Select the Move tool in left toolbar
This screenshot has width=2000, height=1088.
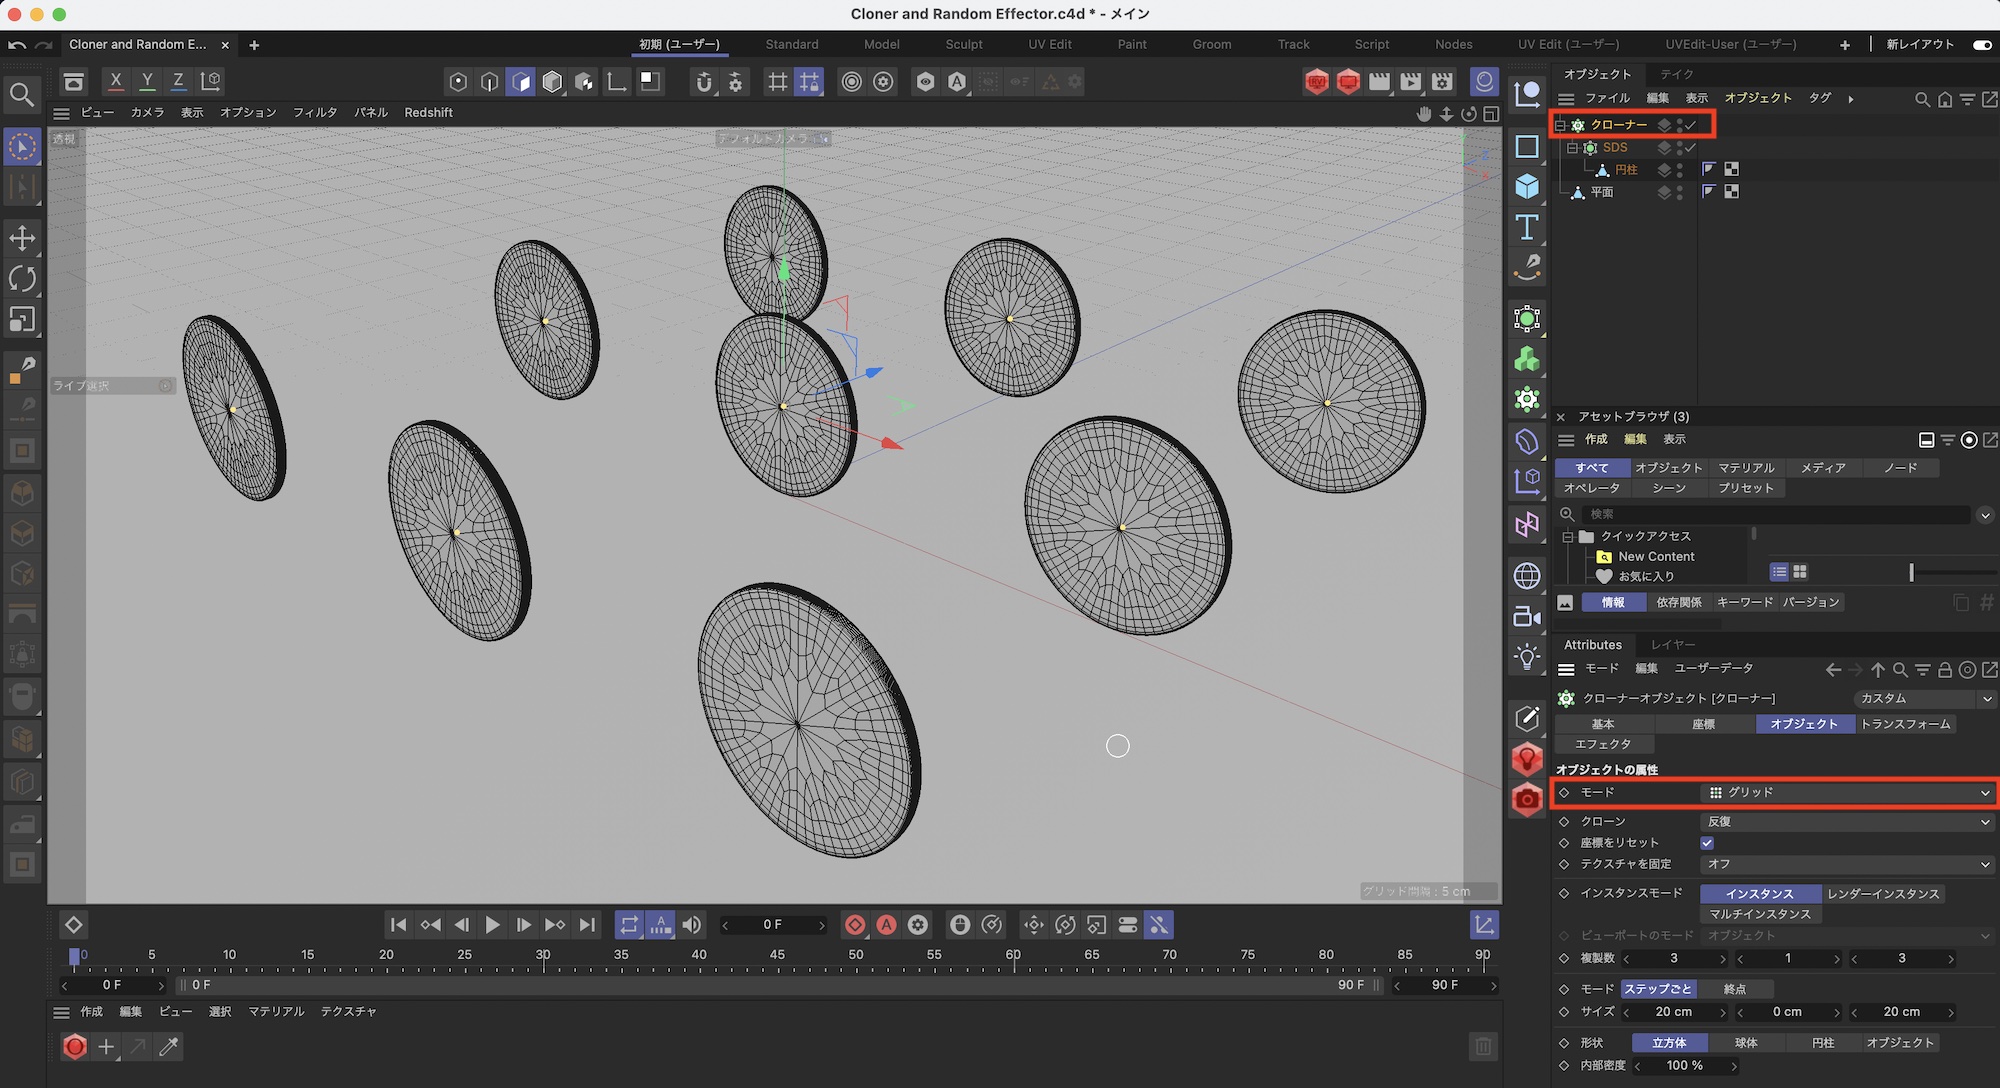pyautogui.click(x=22, y=238)
